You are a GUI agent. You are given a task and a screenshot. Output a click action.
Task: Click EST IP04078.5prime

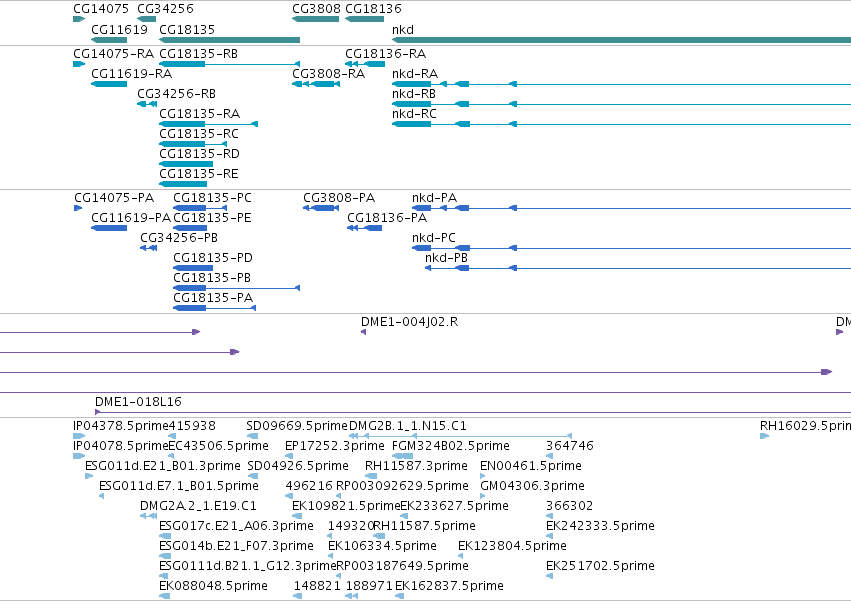pos(120,446)
